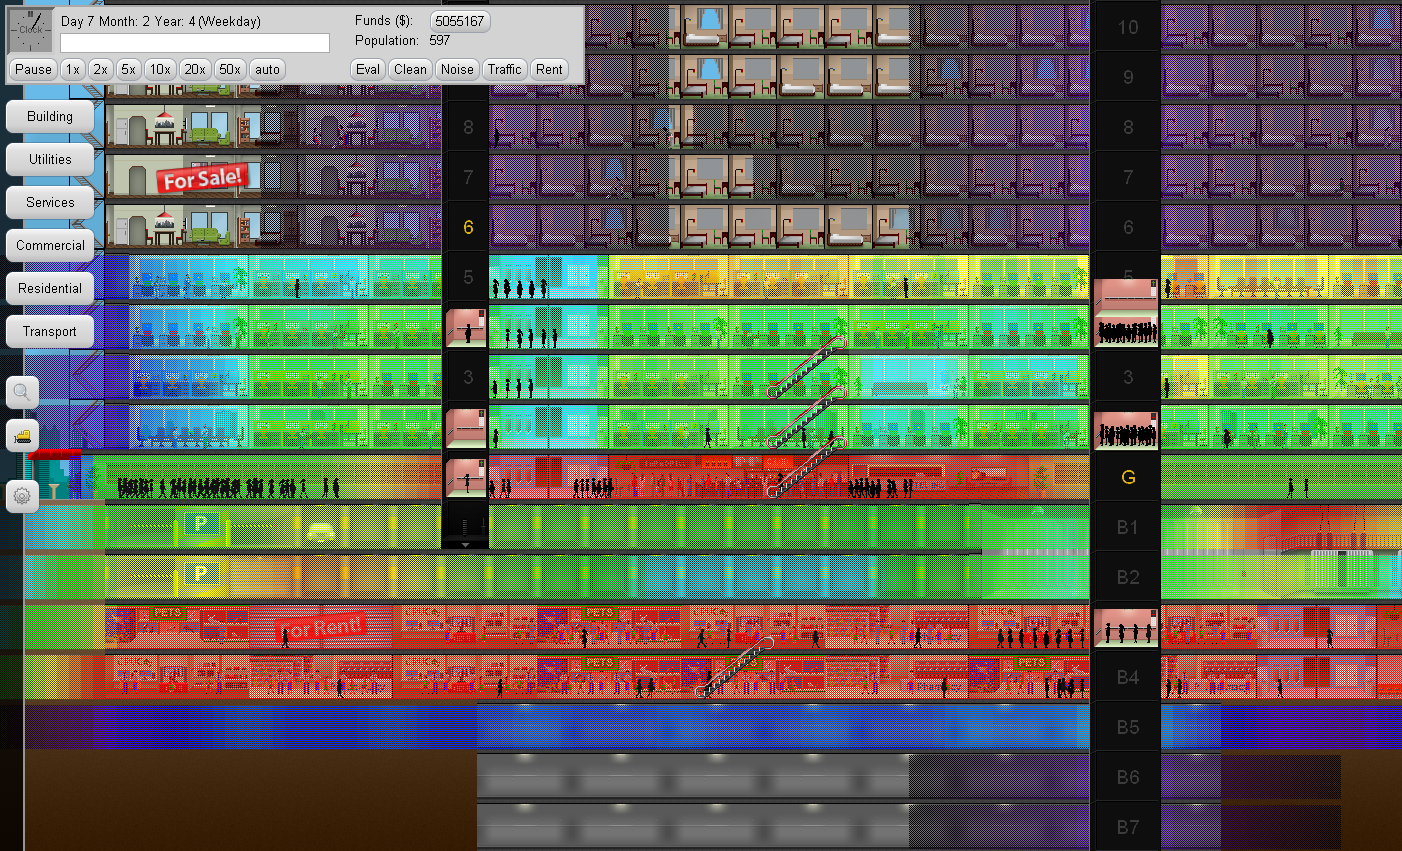Viewport: 1402px width, 851px height.
Task: Open the Utilities build menu
Action: coord(50,159)
